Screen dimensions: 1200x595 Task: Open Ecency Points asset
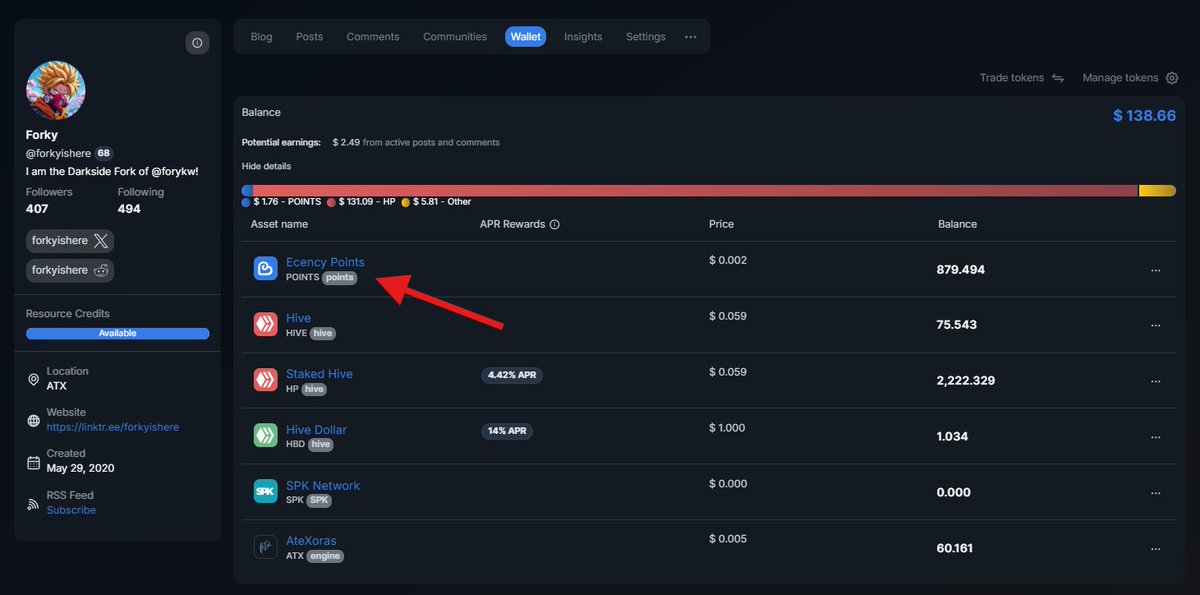point(325,262)
